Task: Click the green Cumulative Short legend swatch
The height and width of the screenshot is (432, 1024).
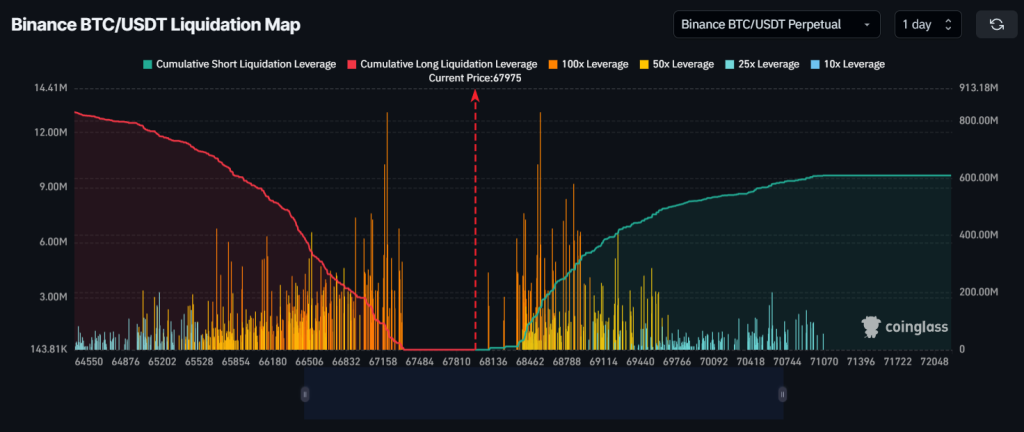Action: (148, 64)
